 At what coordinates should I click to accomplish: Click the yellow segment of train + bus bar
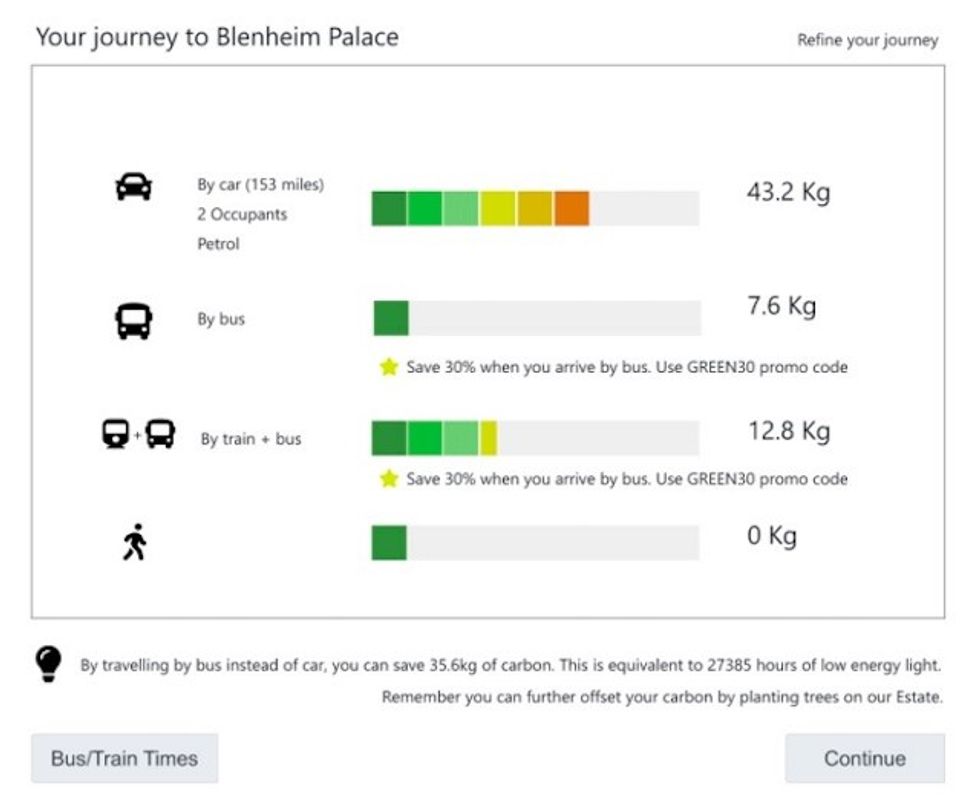pos(488,438)
